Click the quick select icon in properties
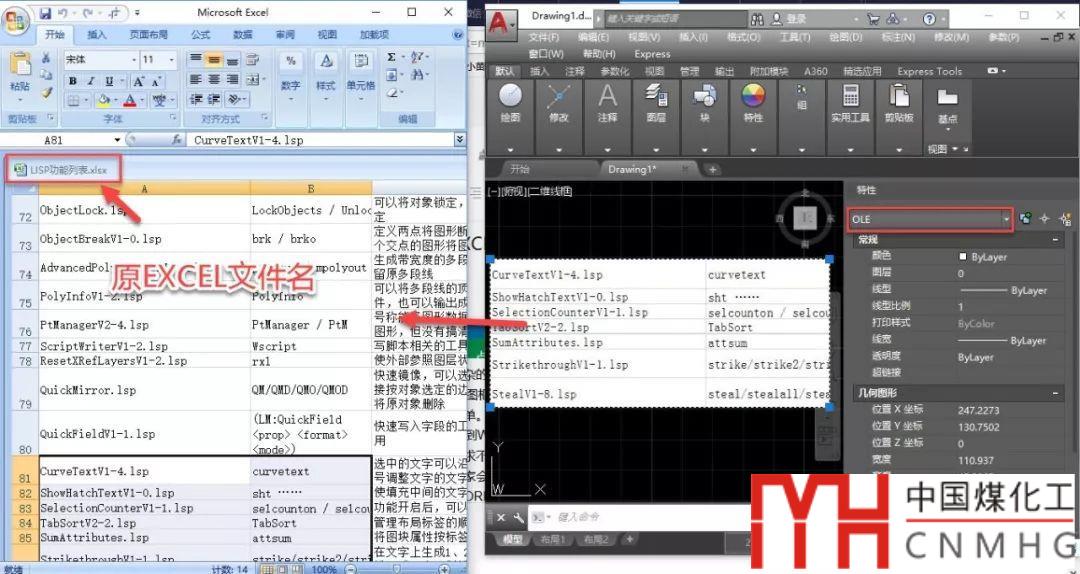The width and height of the screenshot is (1080, 574). pos(1066,219)
